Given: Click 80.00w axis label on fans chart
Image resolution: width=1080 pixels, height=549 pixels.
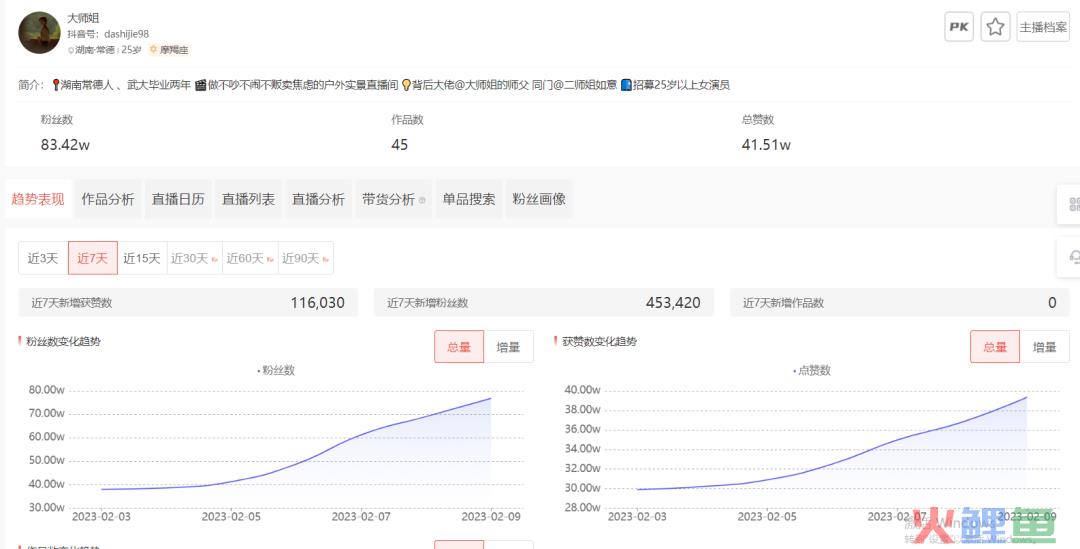Looking at the screenshot, I should [47, 389].
